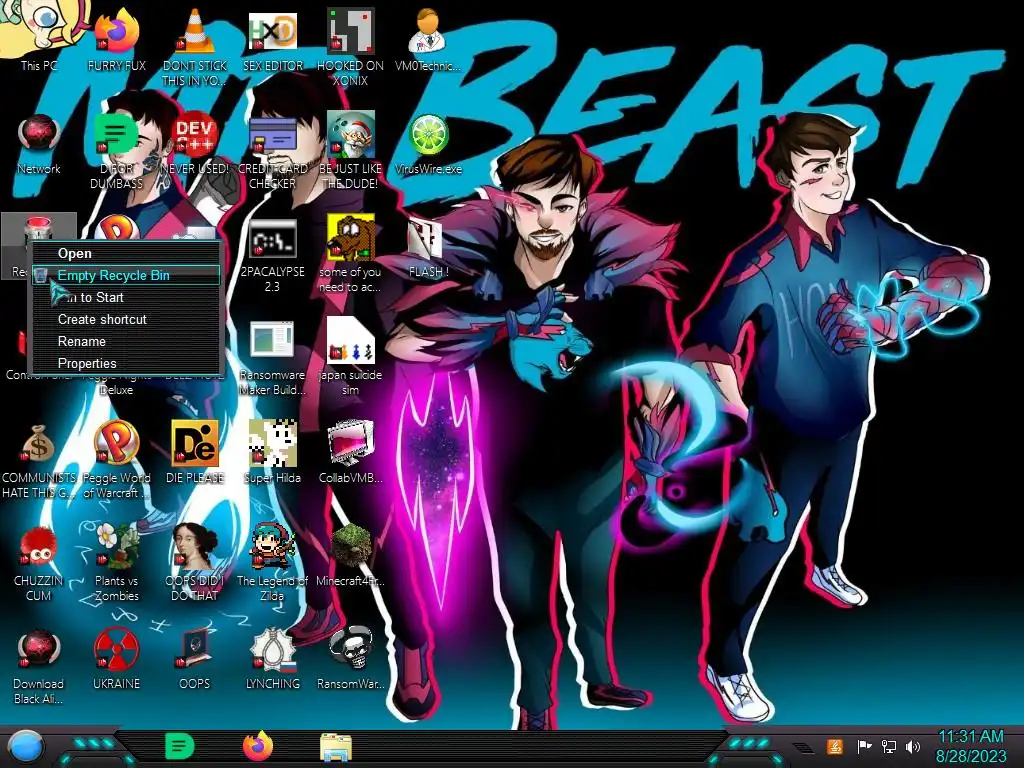The height and width of the screenshot is (768, 1024).
Task: Select the Peggle World of Warcraft icon
Action: (117, 460)
